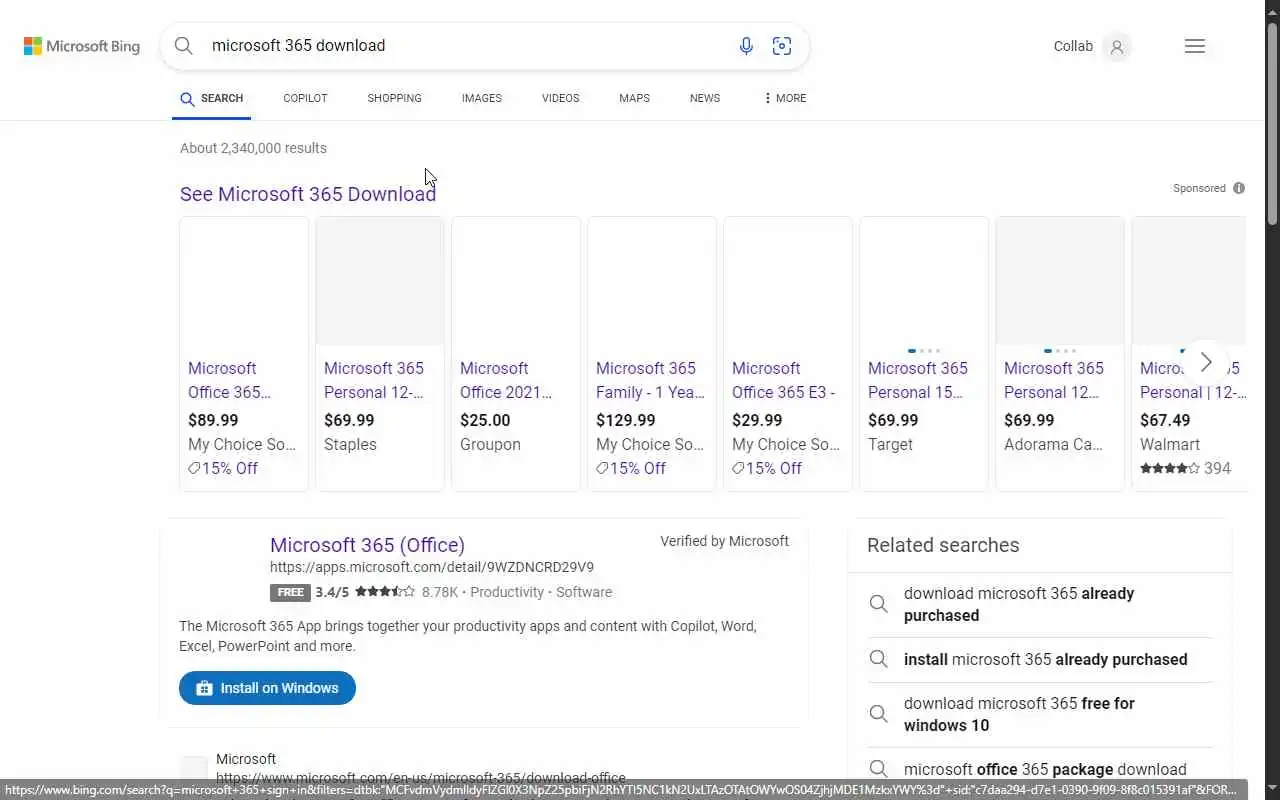Start voice search with microphone icon
The width and height of the screenshot is (1280, 800).
pos(746,46)
